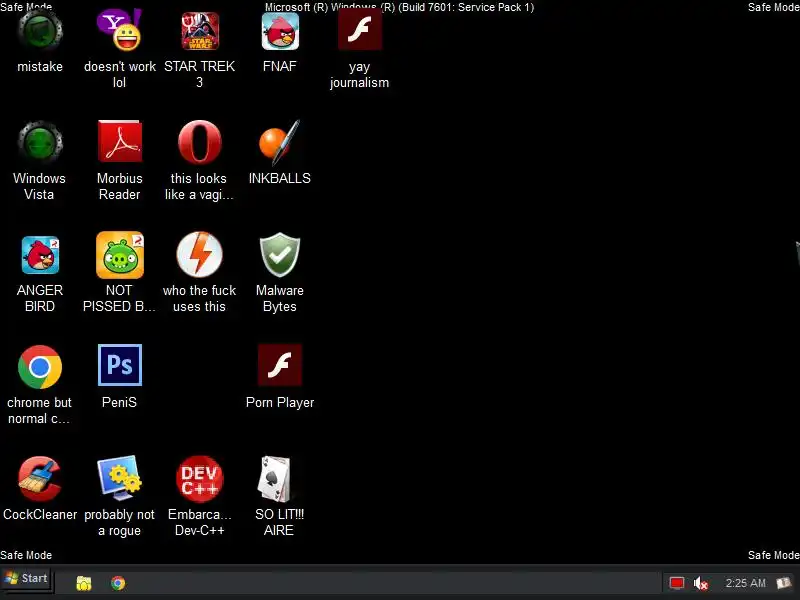
Task: Select the 'INKBALLS' desktop icon
Action: coord(280,142)
